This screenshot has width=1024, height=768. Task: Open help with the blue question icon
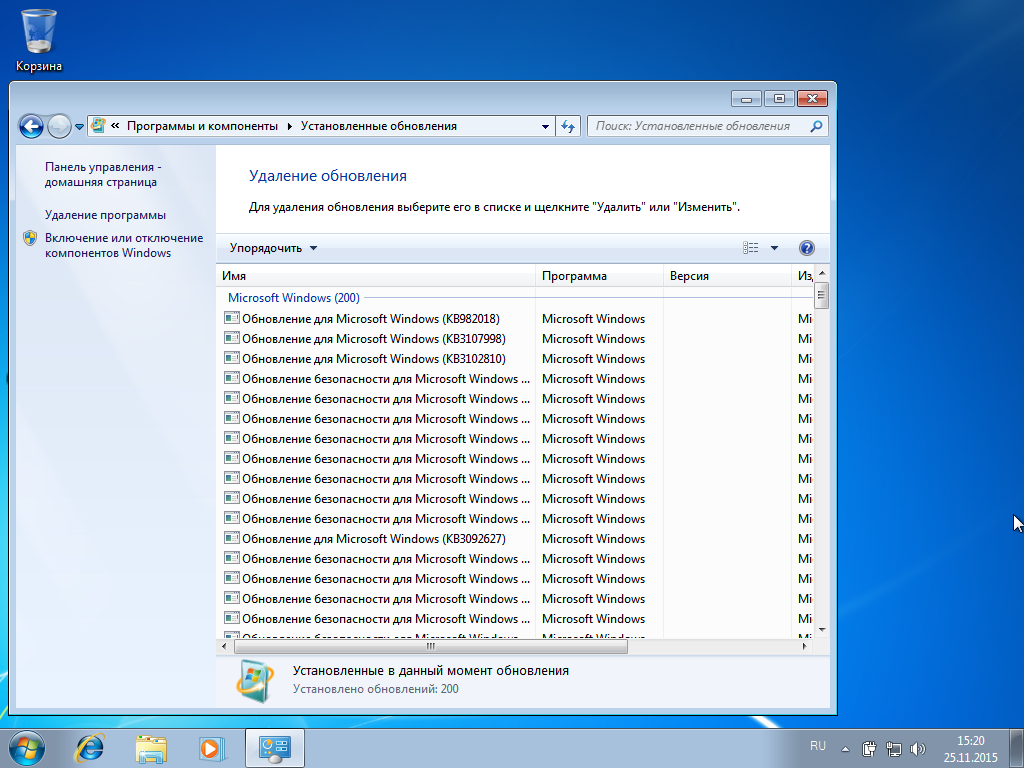pos(807,248)
